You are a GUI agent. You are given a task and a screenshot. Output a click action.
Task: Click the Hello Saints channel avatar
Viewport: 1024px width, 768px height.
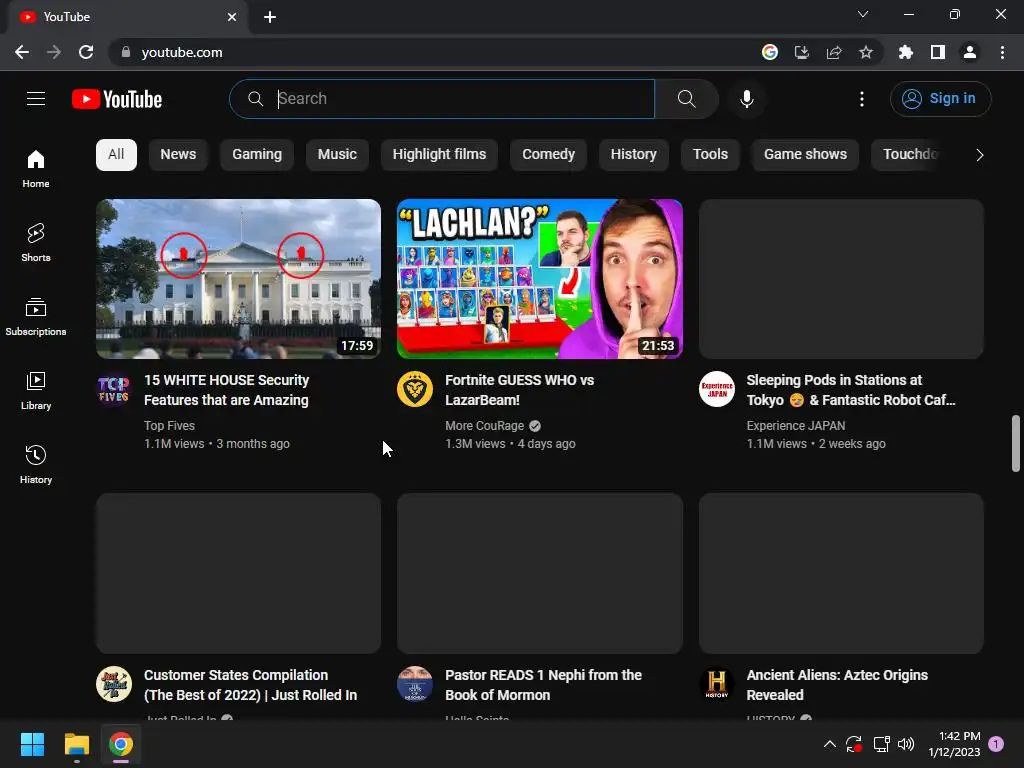pos(415,684)
